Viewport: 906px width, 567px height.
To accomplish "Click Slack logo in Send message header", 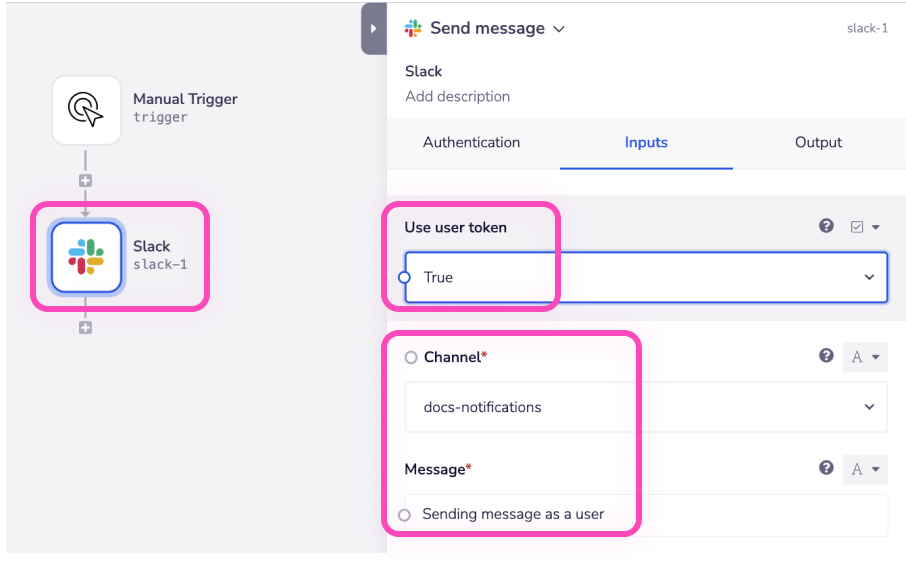I will 413,28.
